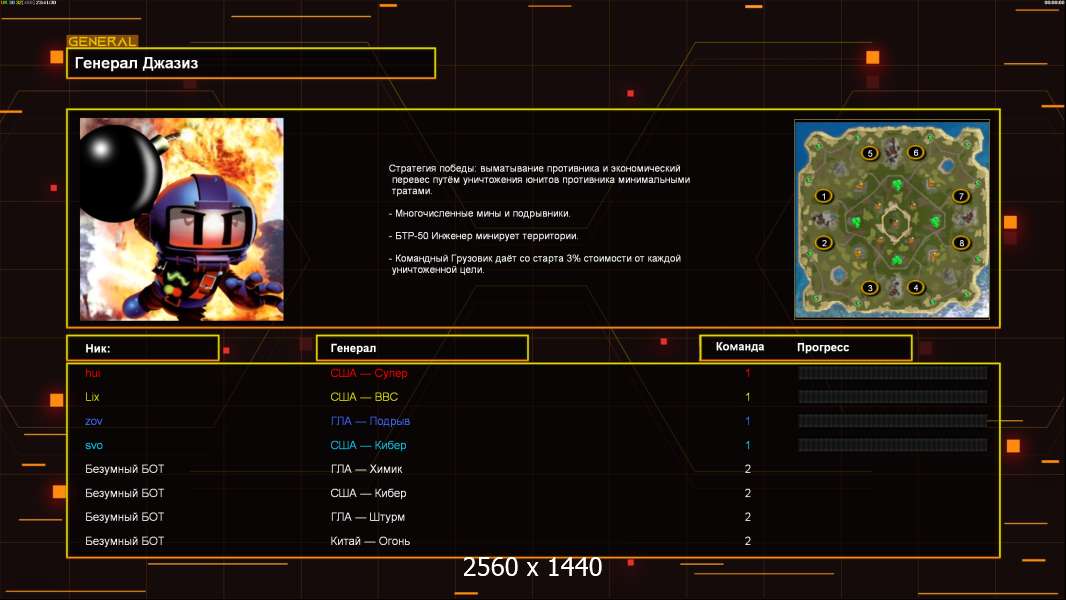Click the Генерал column header
The width and height of the screenshot is (1066, 600).
point(421,348)
